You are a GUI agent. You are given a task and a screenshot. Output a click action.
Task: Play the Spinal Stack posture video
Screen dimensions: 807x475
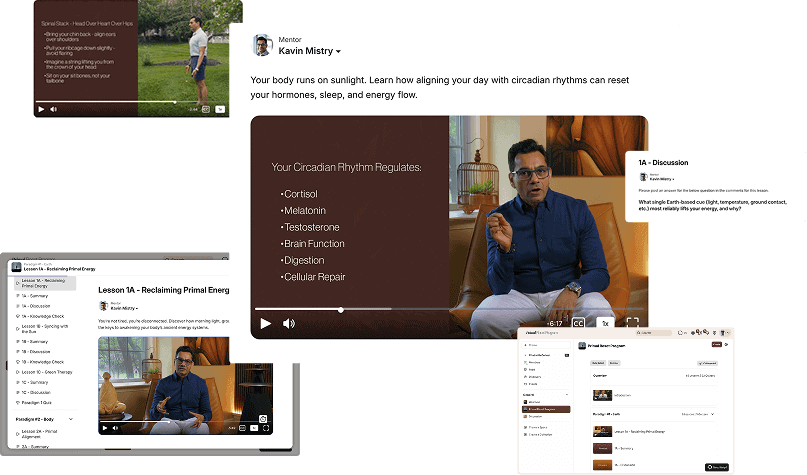tap(41, 109)
